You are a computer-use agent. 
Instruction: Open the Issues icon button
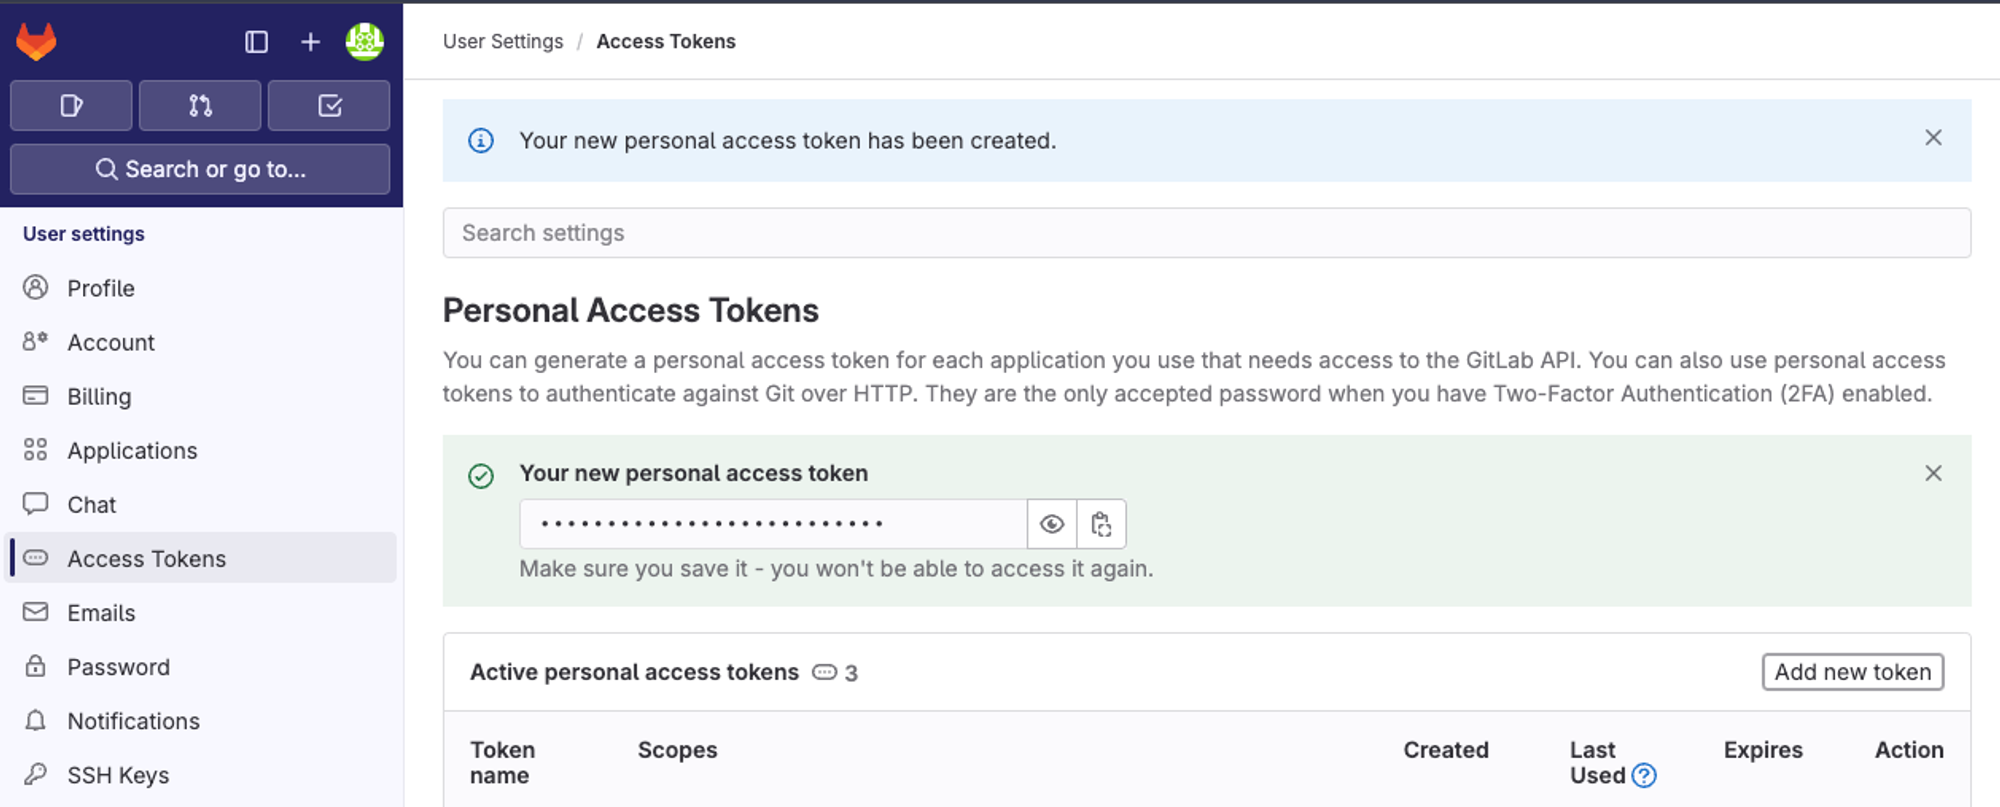(x=71, y=106)
